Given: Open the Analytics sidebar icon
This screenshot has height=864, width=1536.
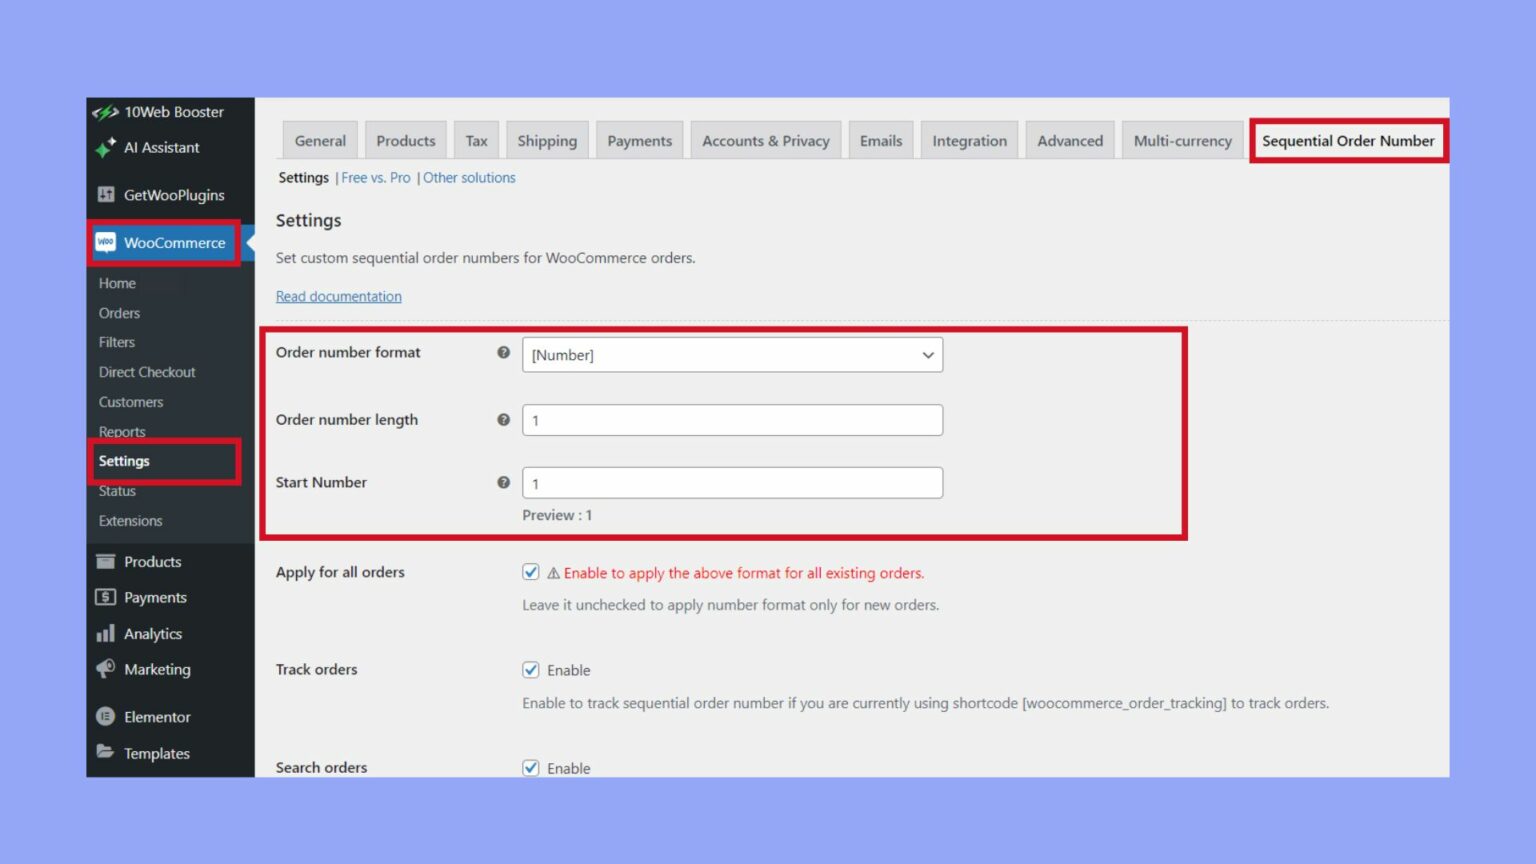Looking at the screenshot, I should point(107,633).
